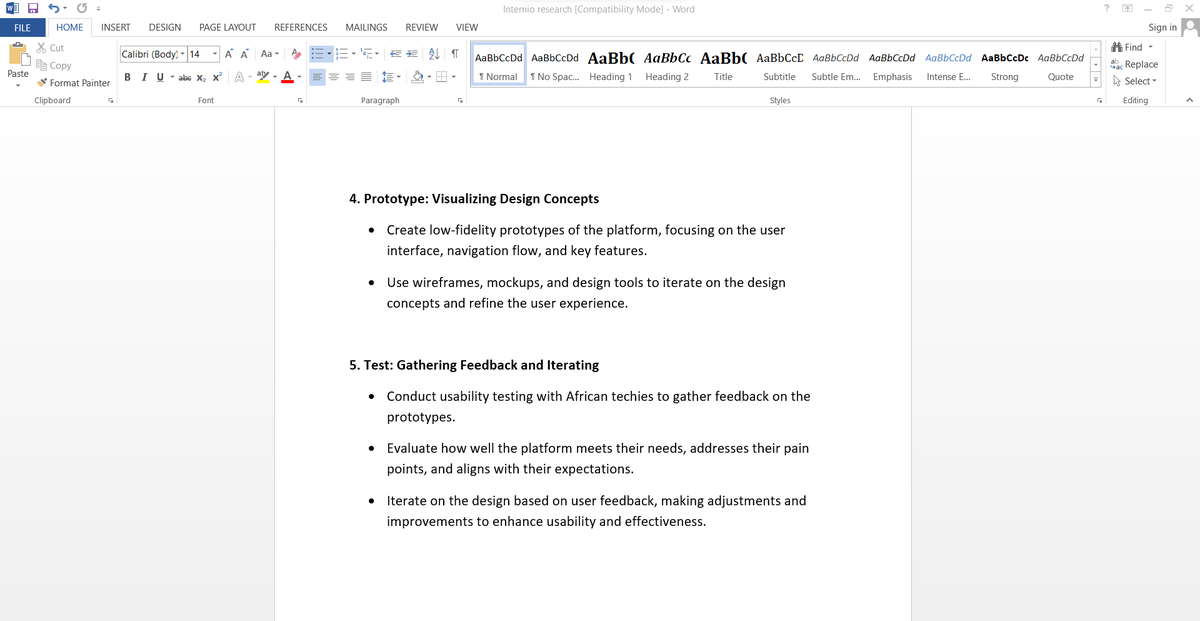Viewport: 1200px width, 621px height.
Task: Cut the selected text
Action: (50, 48)
